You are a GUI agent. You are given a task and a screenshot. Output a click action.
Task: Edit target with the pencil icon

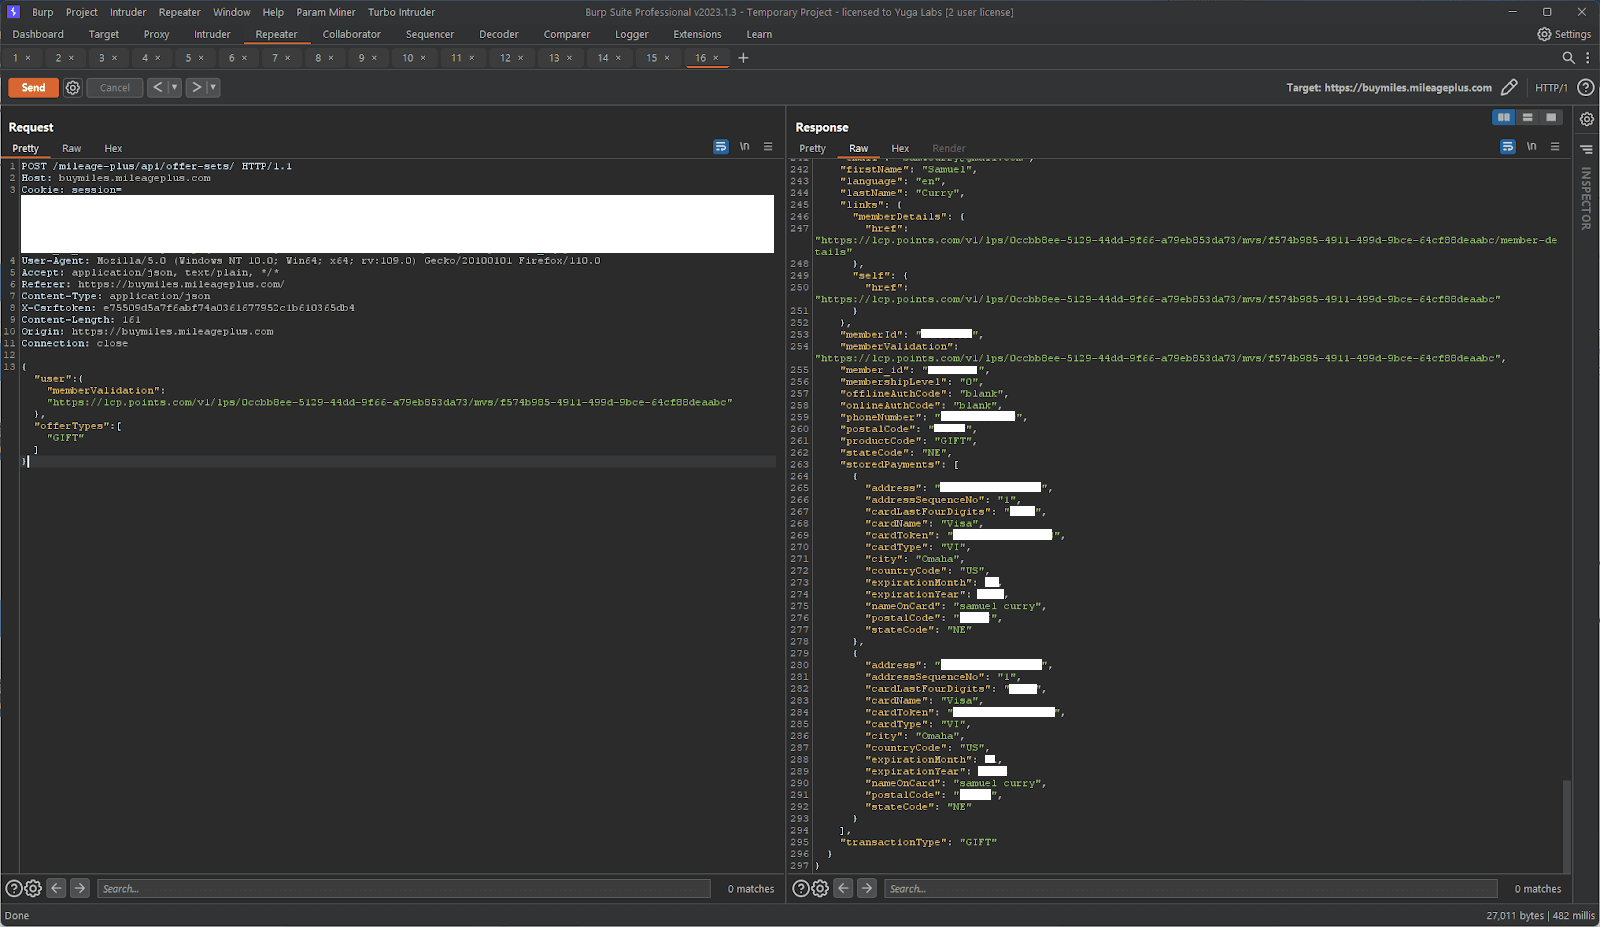(1509, 88)
